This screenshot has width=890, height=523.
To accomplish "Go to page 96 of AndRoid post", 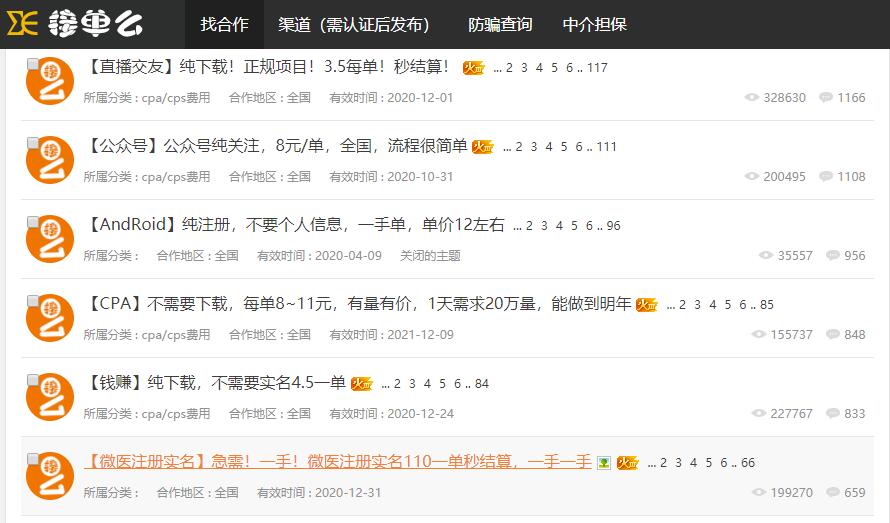I will coord(613,226).
